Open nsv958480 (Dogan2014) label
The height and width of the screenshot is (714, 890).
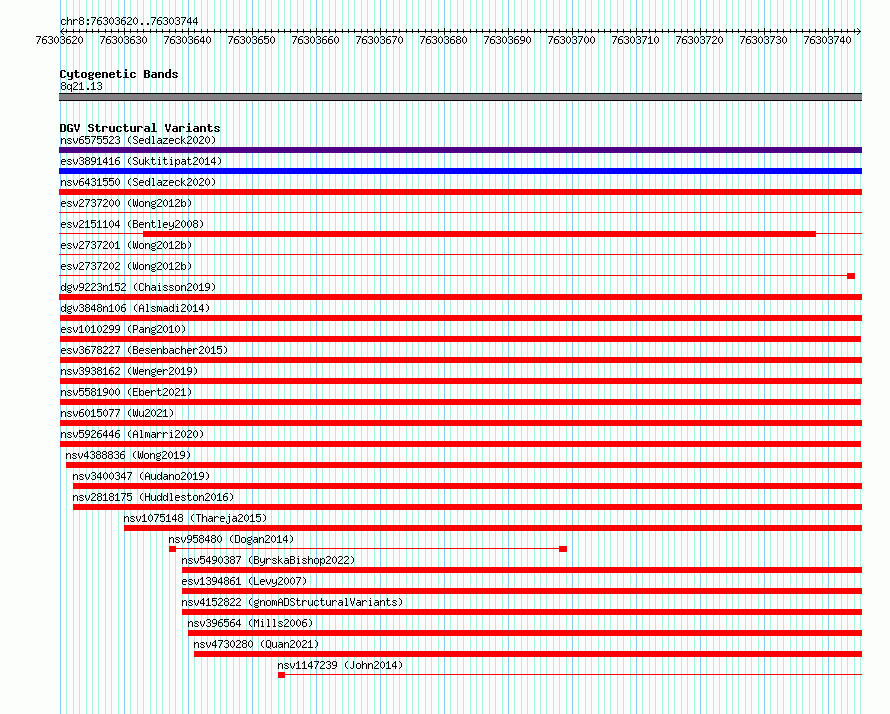point(231,539)
